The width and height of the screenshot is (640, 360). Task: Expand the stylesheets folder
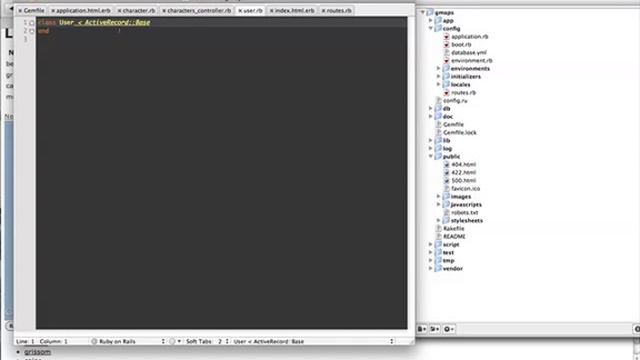[439, 220]
